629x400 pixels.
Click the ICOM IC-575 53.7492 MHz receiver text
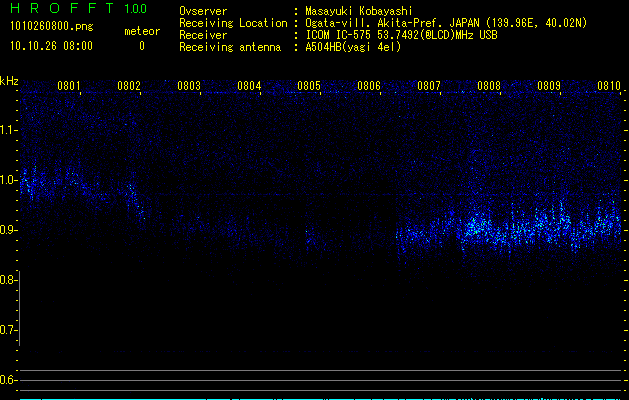click(x=401, y=35)
